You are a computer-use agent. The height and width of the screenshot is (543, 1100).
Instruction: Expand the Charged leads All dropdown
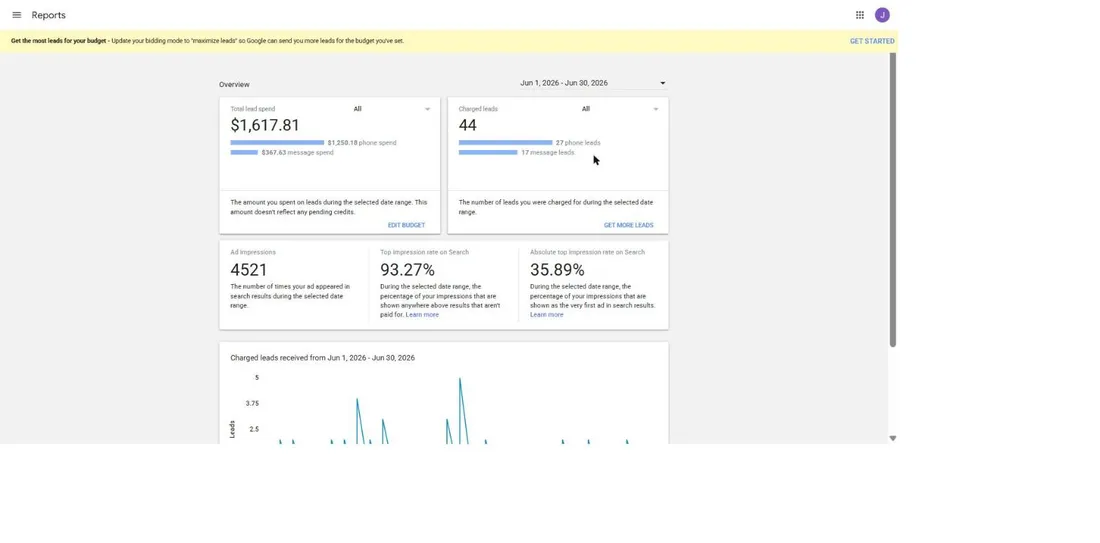[620, 109]
